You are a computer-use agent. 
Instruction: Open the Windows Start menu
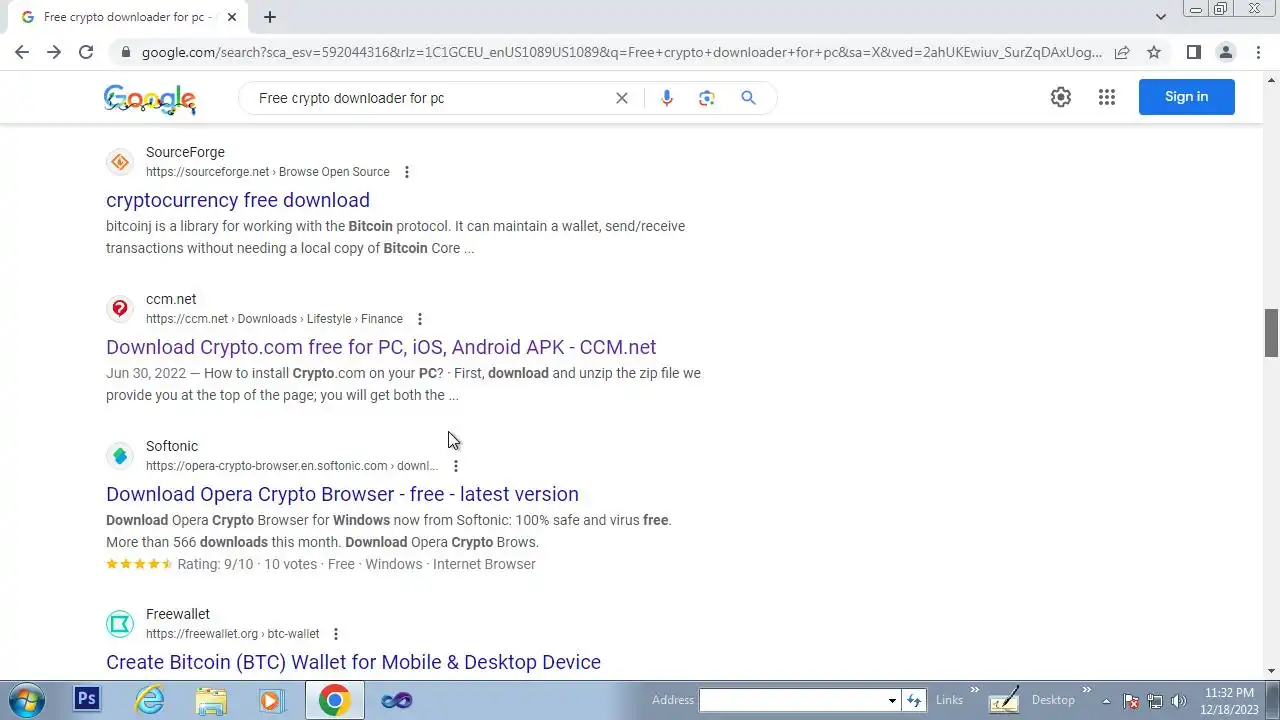click(25, 700)
